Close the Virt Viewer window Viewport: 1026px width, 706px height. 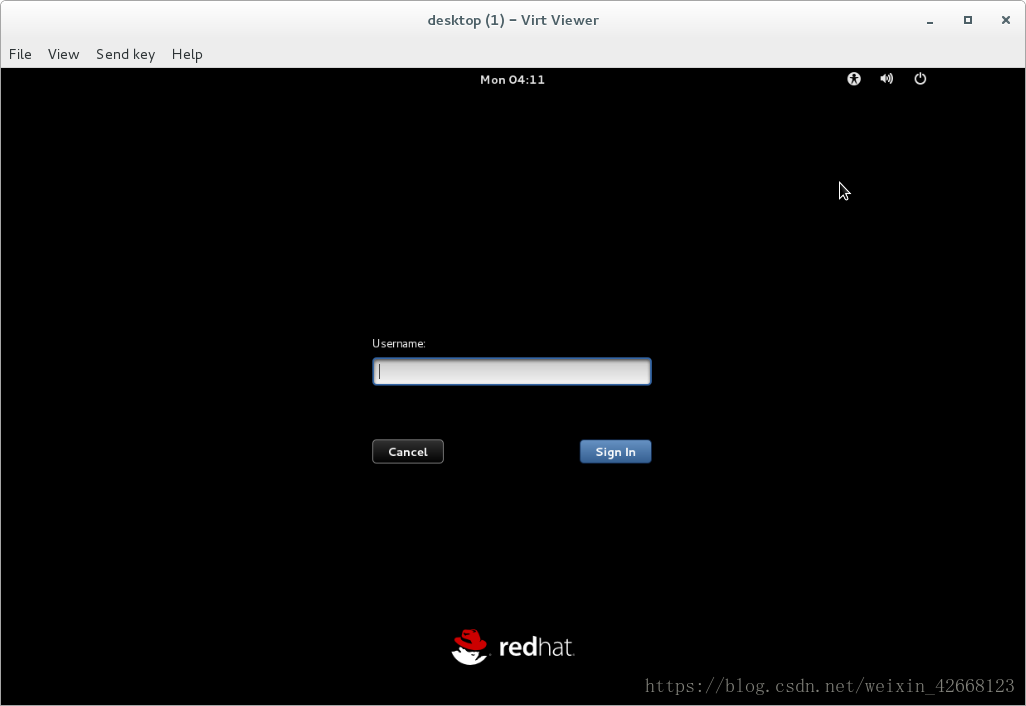[1006, 20]
